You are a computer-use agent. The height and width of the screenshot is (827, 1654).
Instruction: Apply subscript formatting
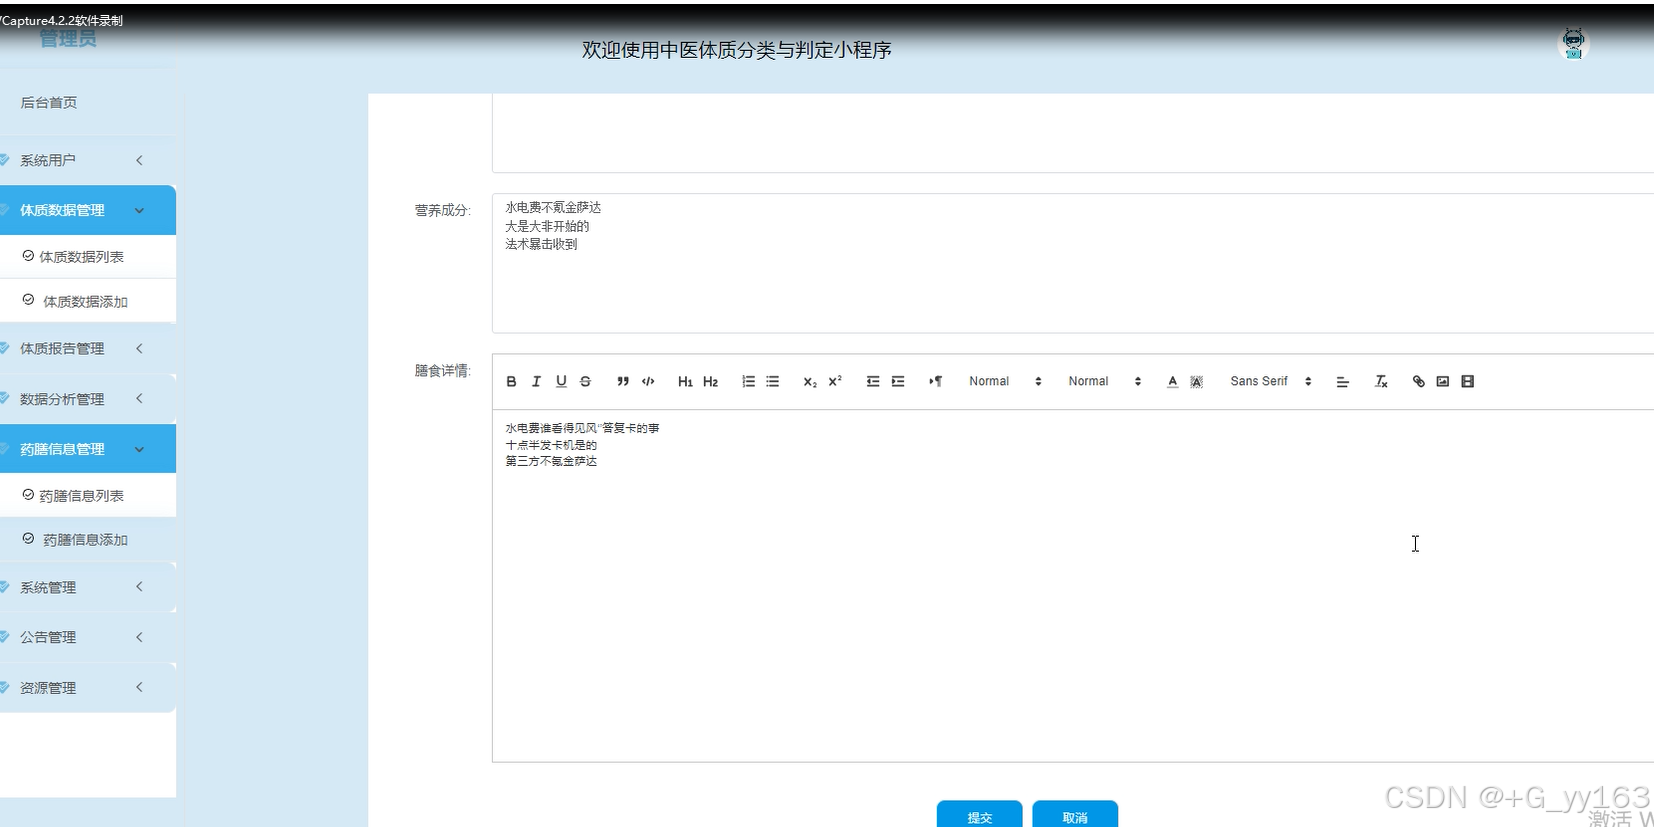click(x=810, y=381)
